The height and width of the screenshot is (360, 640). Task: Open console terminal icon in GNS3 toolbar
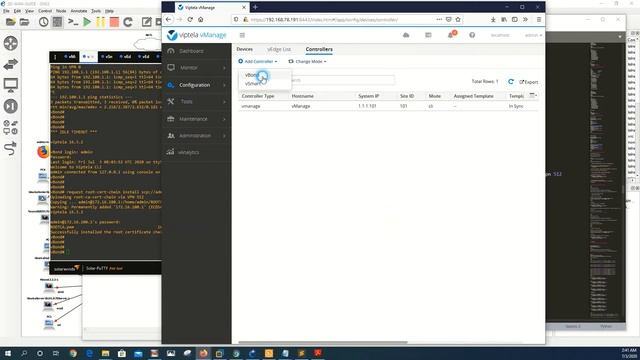point(73,22)
